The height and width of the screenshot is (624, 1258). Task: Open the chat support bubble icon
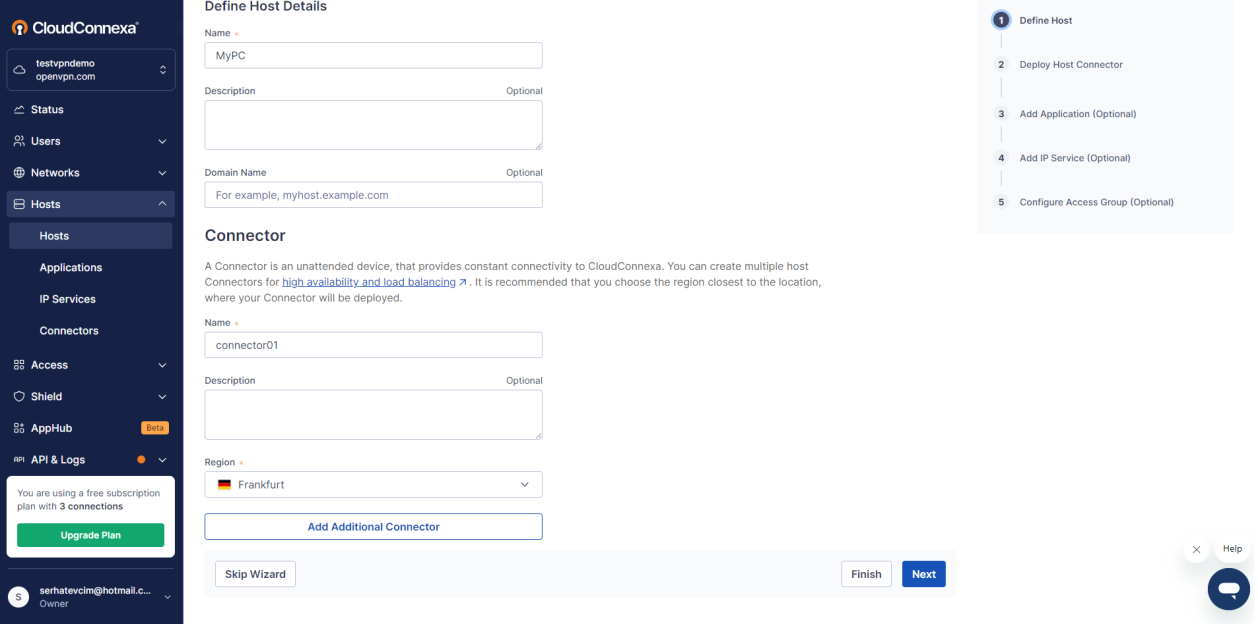(1228, 588)
